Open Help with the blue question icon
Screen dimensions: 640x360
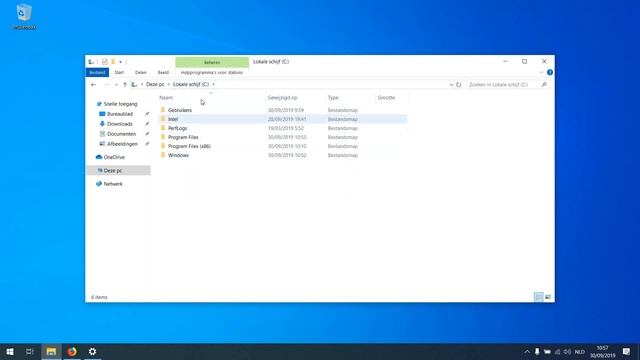point(550,72)
